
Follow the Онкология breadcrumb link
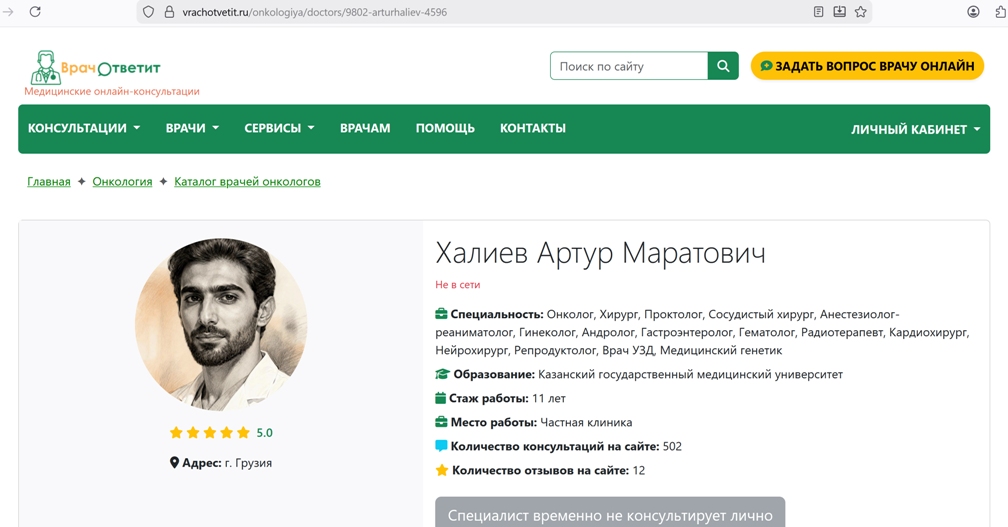(122, 182)
